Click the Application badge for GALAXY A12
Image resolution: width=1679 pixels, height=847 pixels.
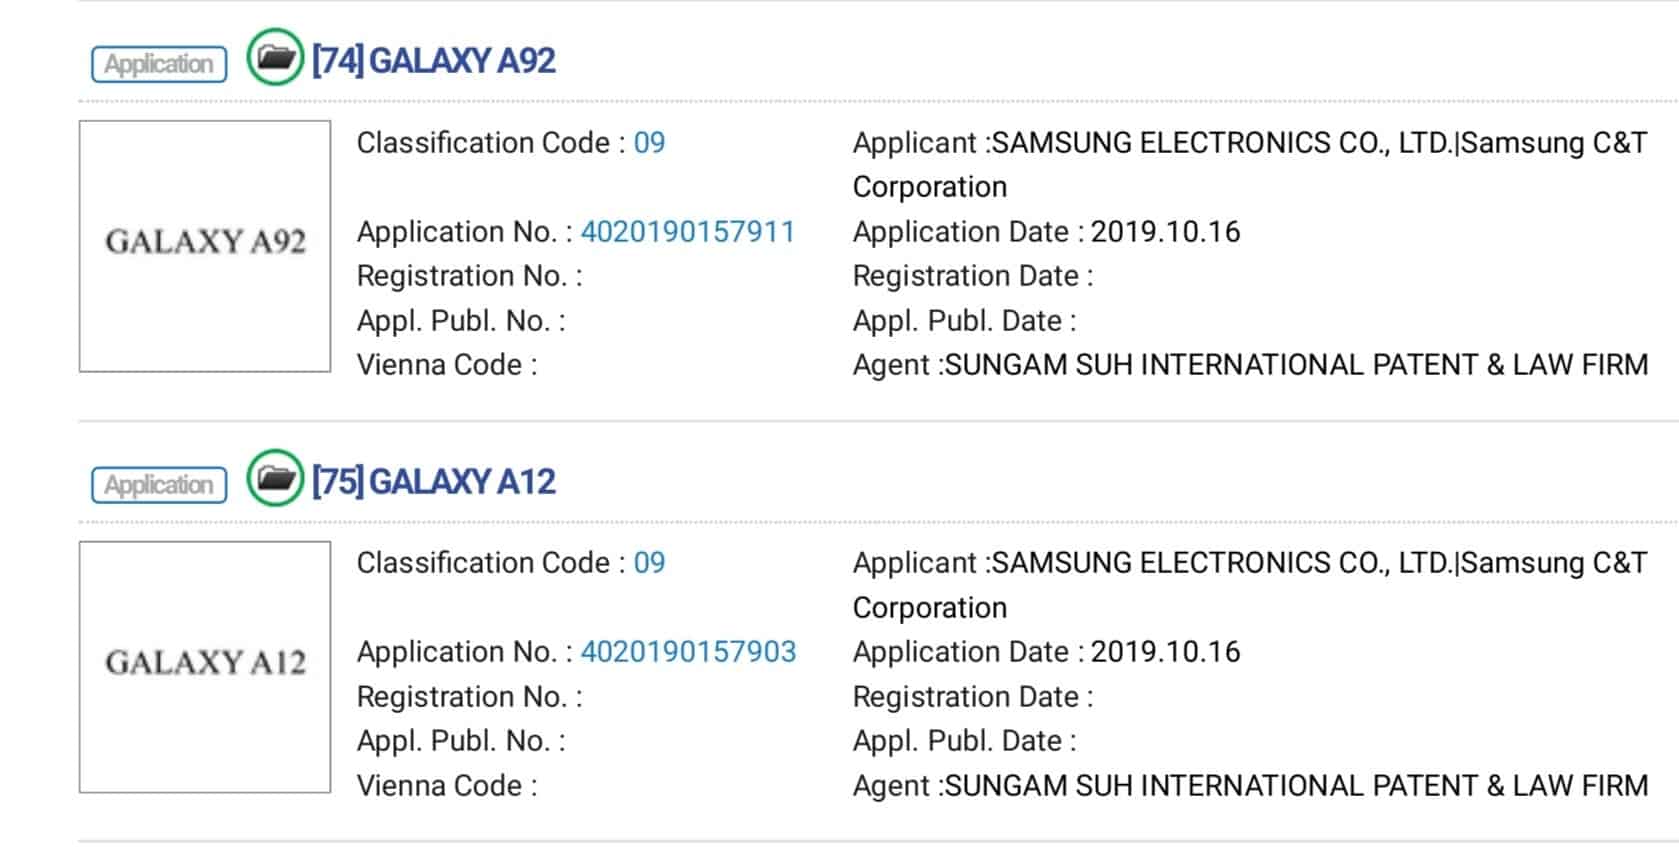(159, 485)
